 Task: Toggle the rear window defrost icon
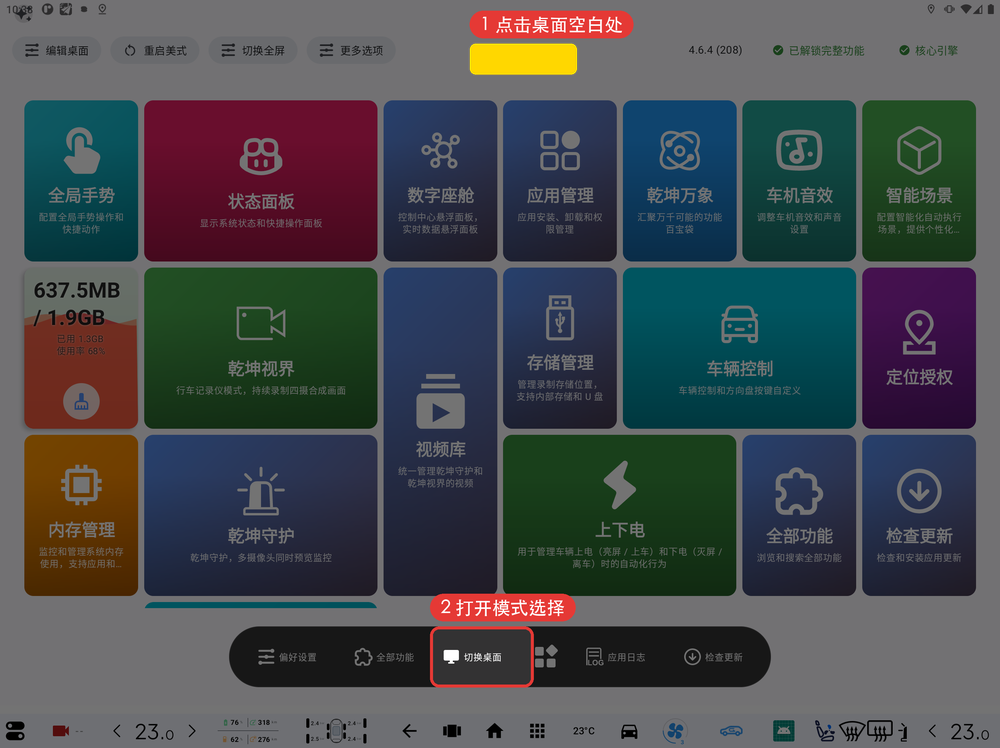pos(880,731)
